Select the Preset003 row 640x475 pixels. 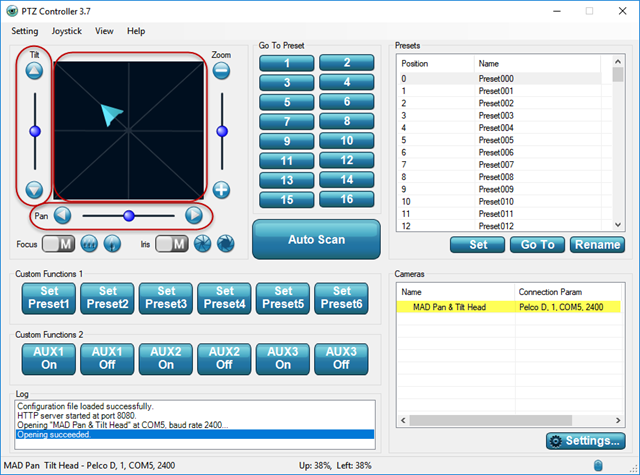[500, 115]
